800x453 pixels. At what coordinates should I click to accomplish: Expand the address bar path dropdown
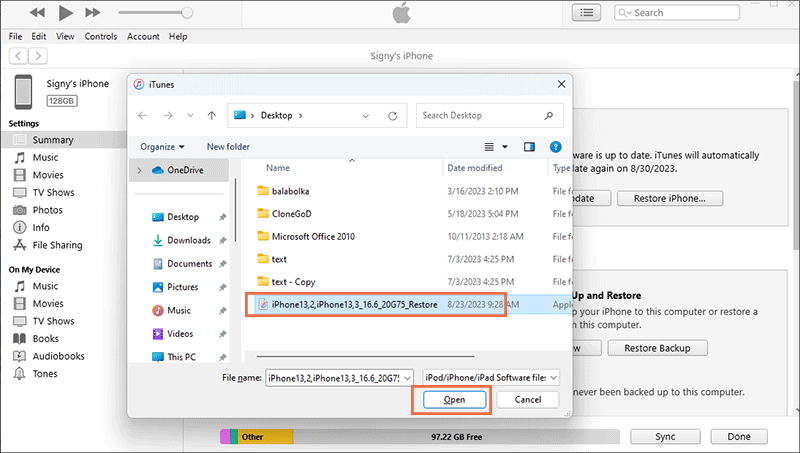pos(365,116)
